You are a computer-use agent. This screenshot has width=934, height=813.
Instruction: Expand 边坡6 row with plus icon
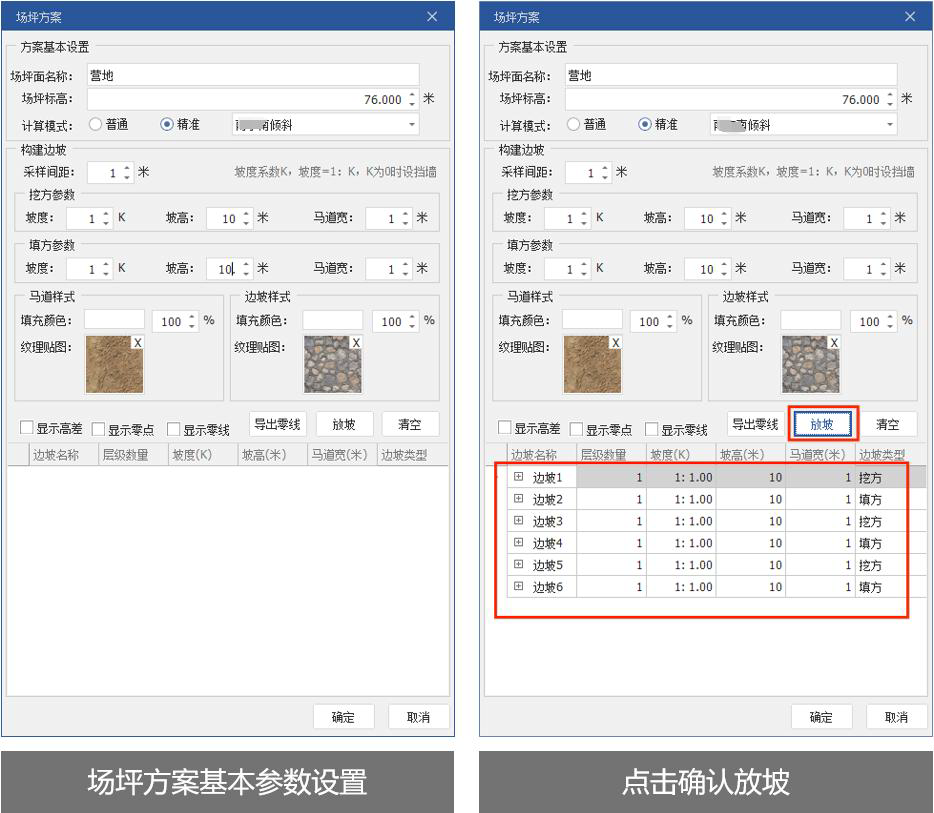pyautogui.click(x=518, y=587)
